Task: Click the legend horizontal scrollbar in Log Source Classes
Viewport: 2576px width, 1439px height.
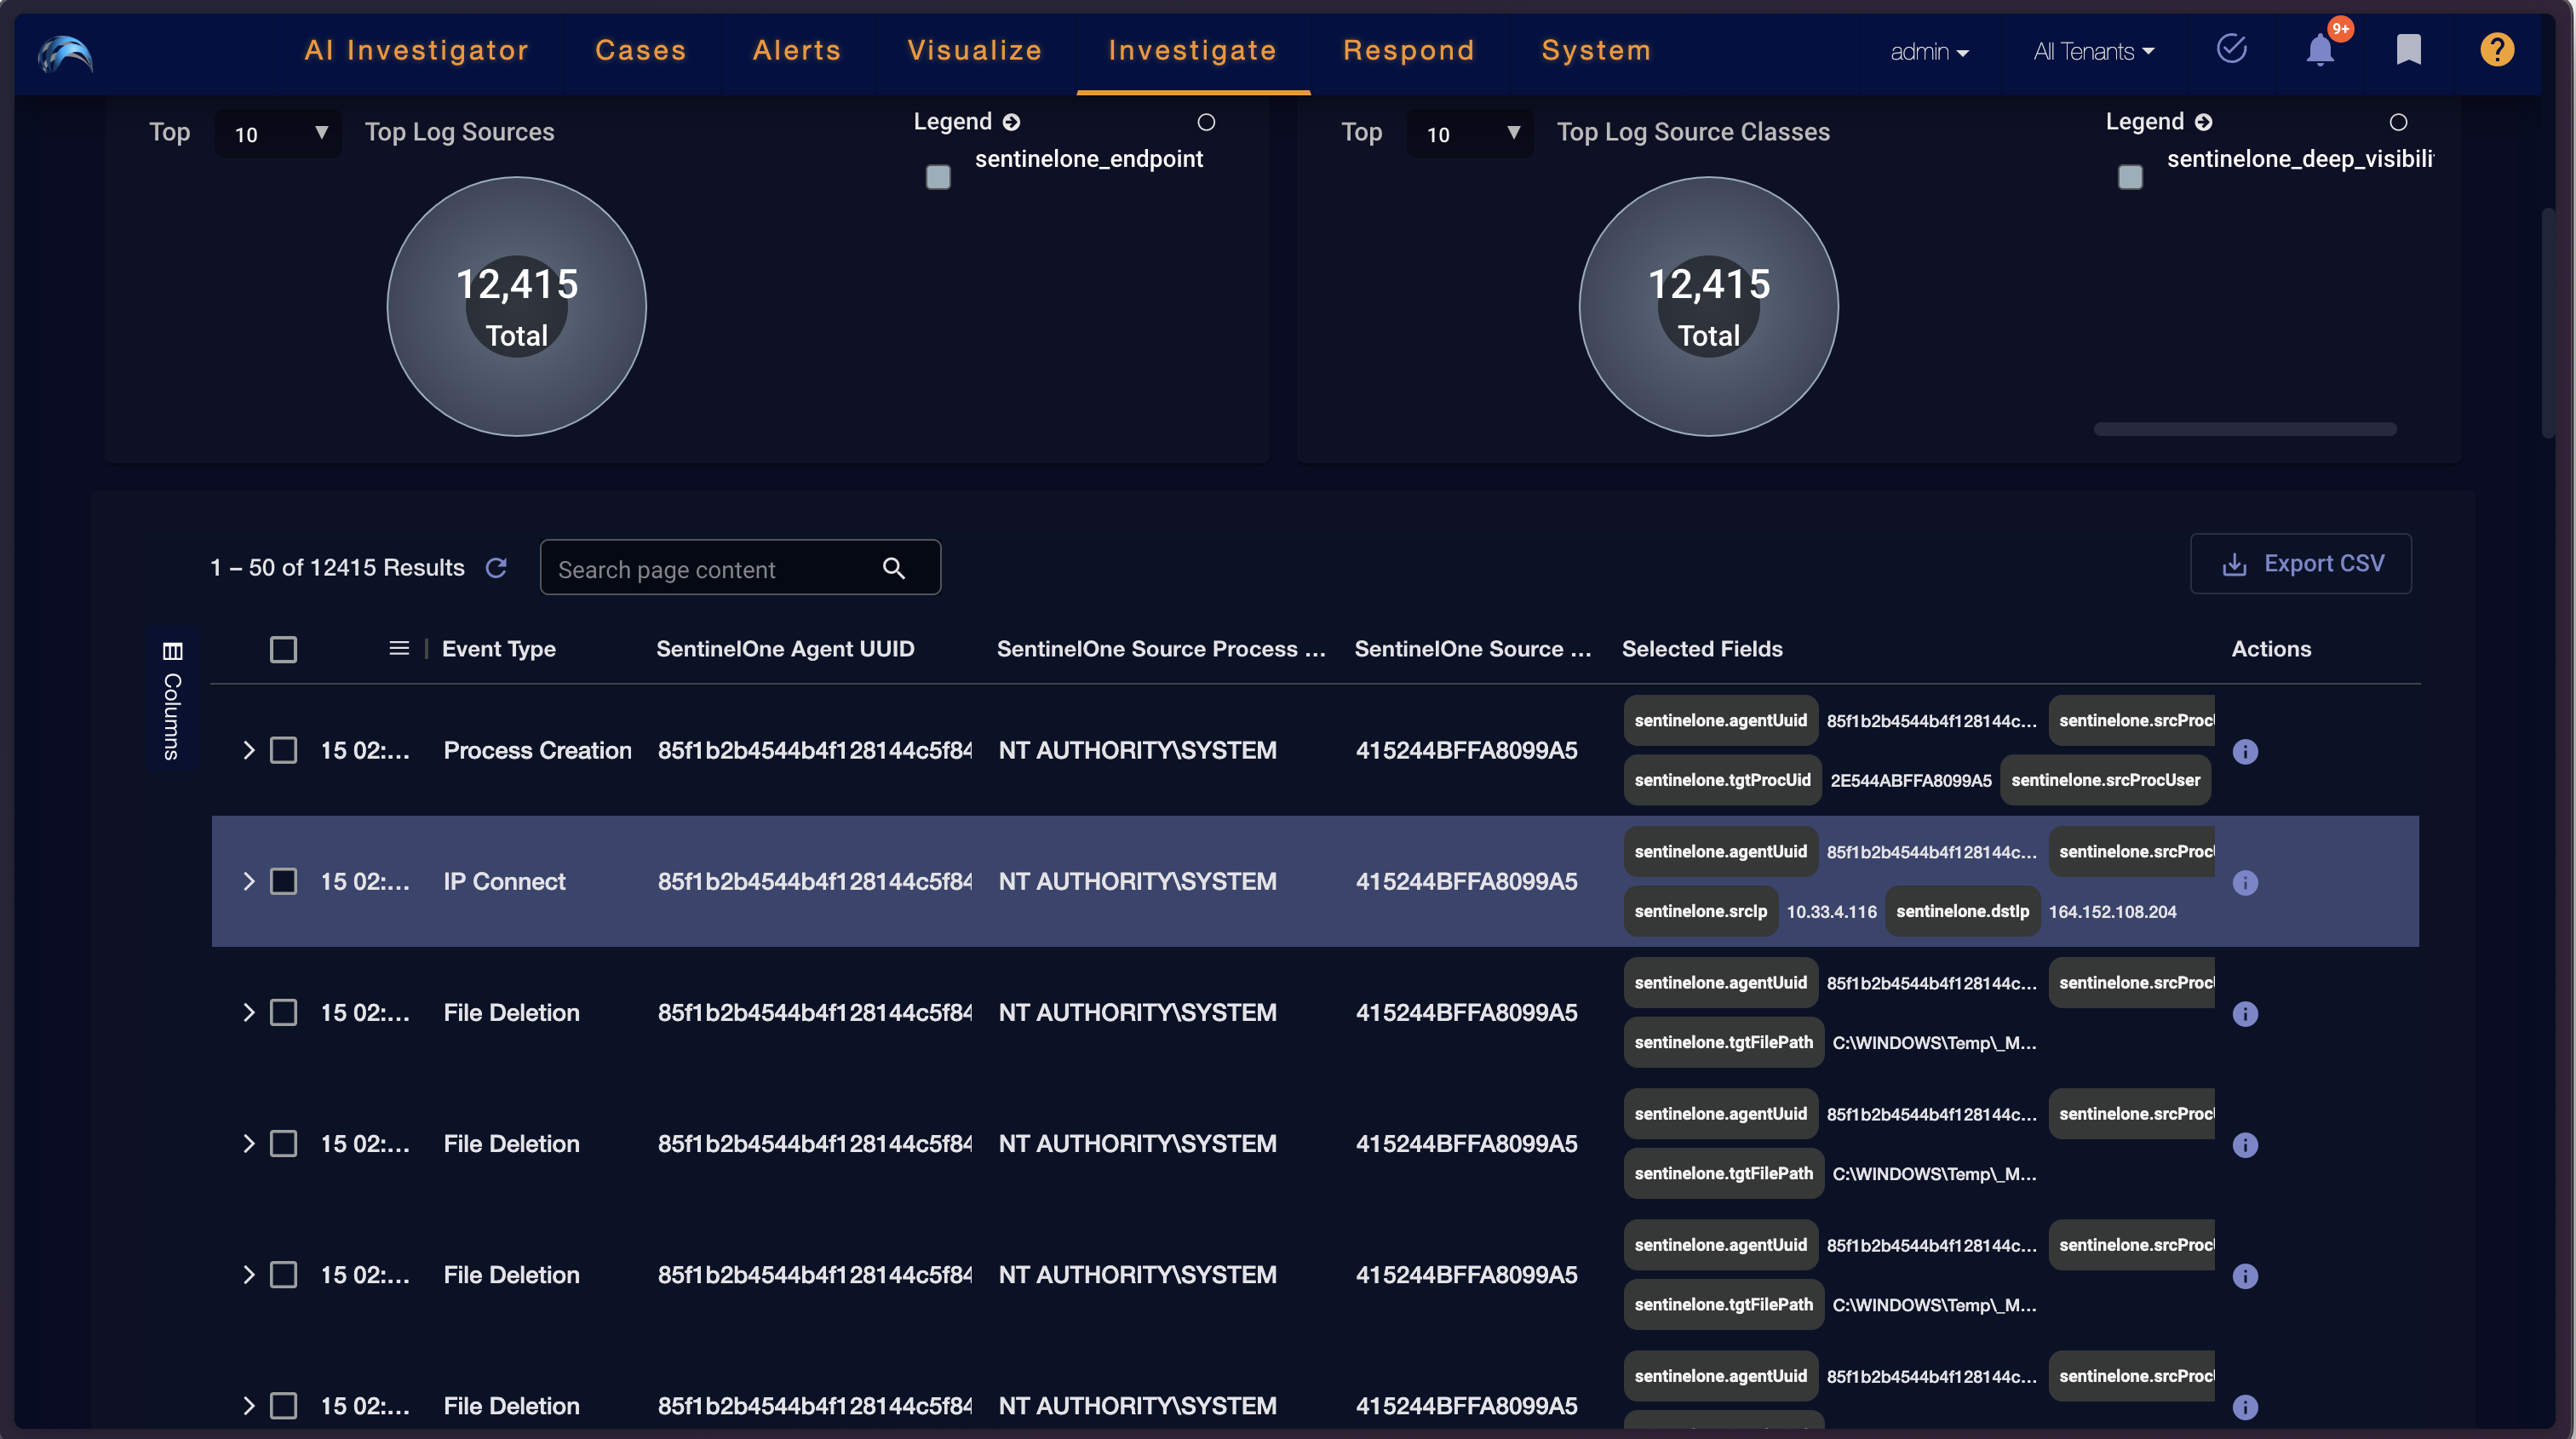Action: (x=2245, y=429)
